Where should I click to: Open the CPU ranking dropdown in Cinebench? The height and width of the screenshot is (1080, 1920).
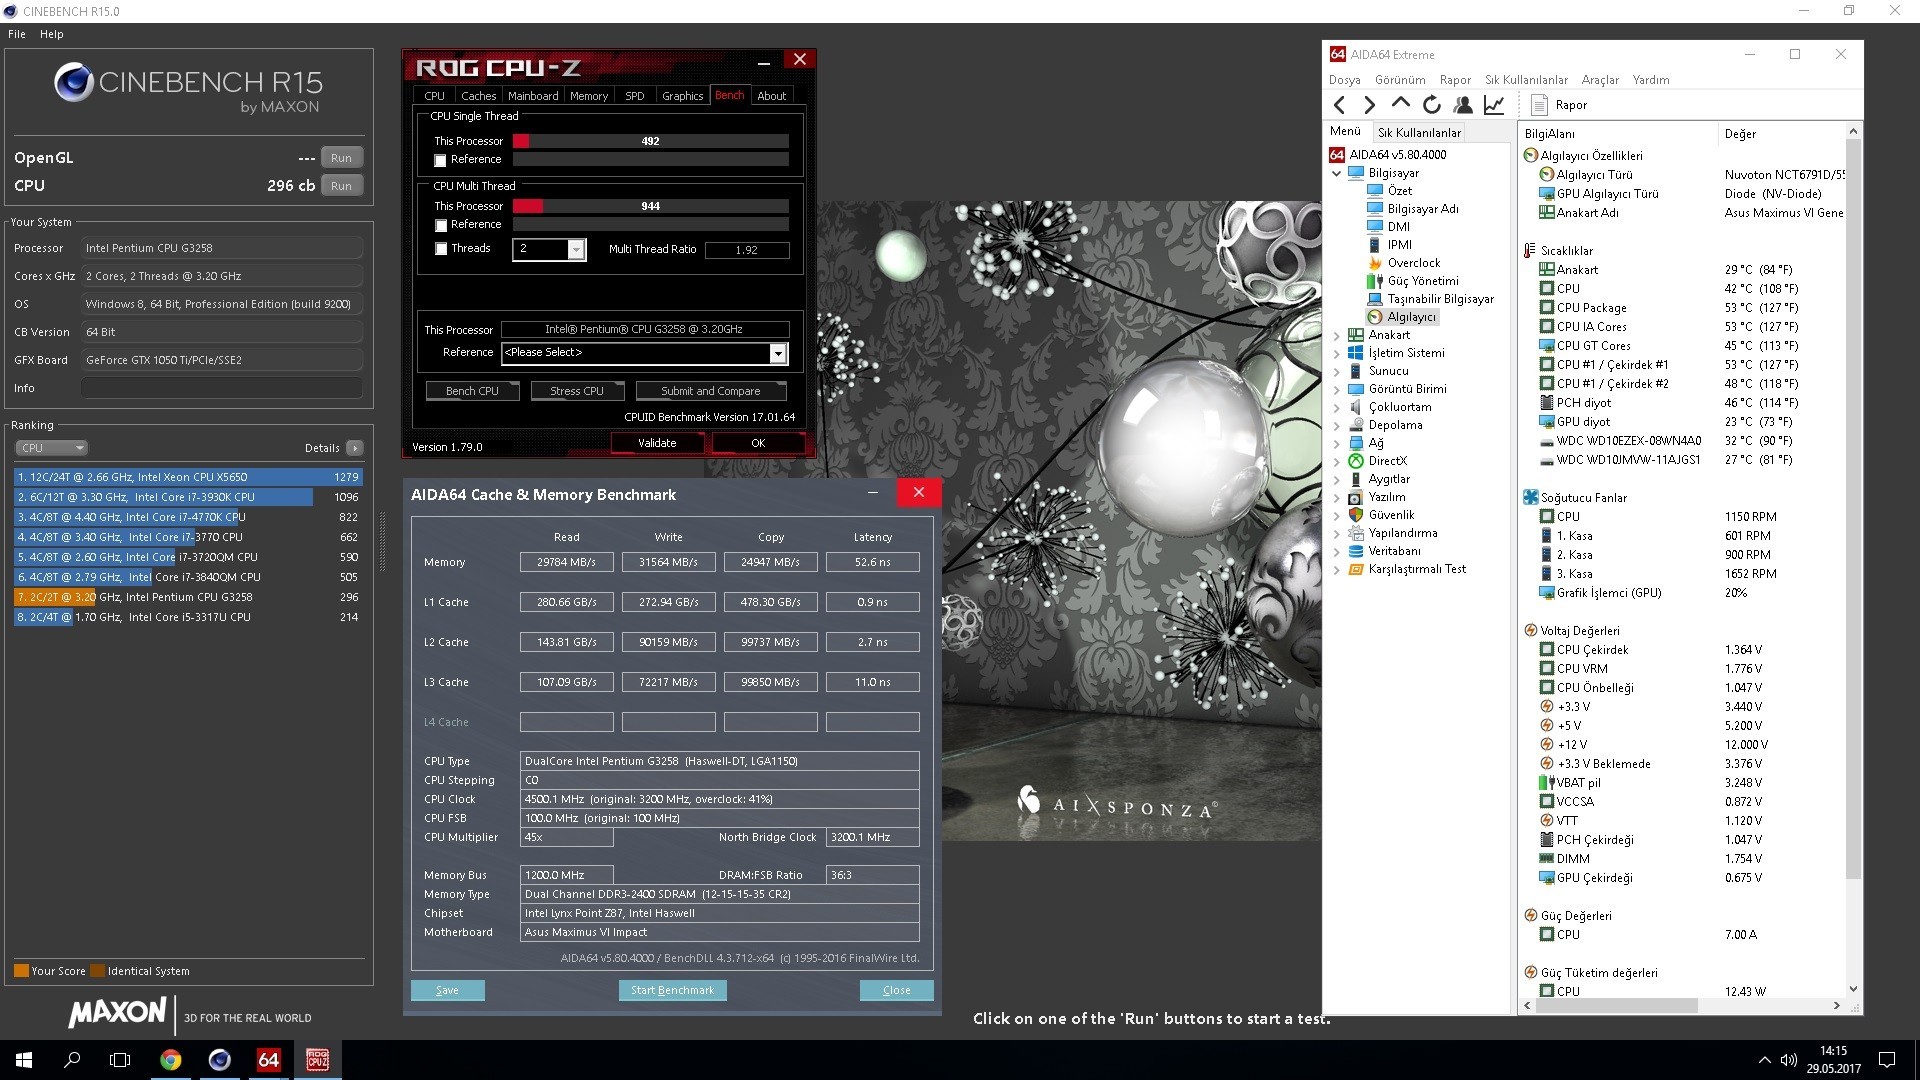tap(51, 448)
